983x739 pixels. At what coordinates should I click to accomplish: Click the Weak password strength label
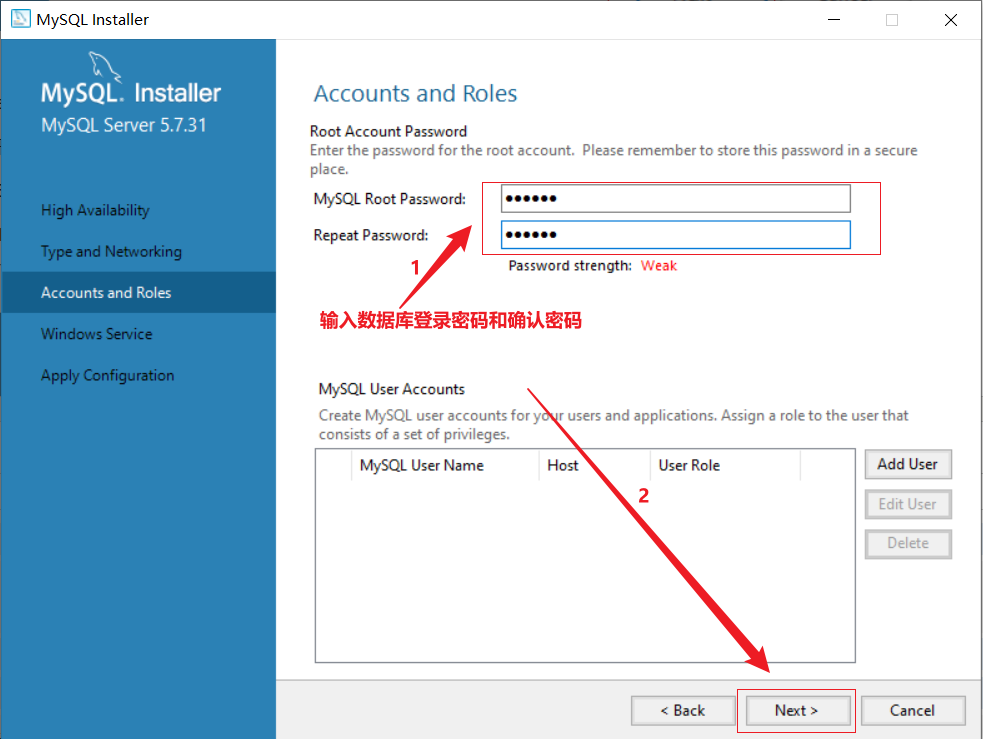point(659,266)
